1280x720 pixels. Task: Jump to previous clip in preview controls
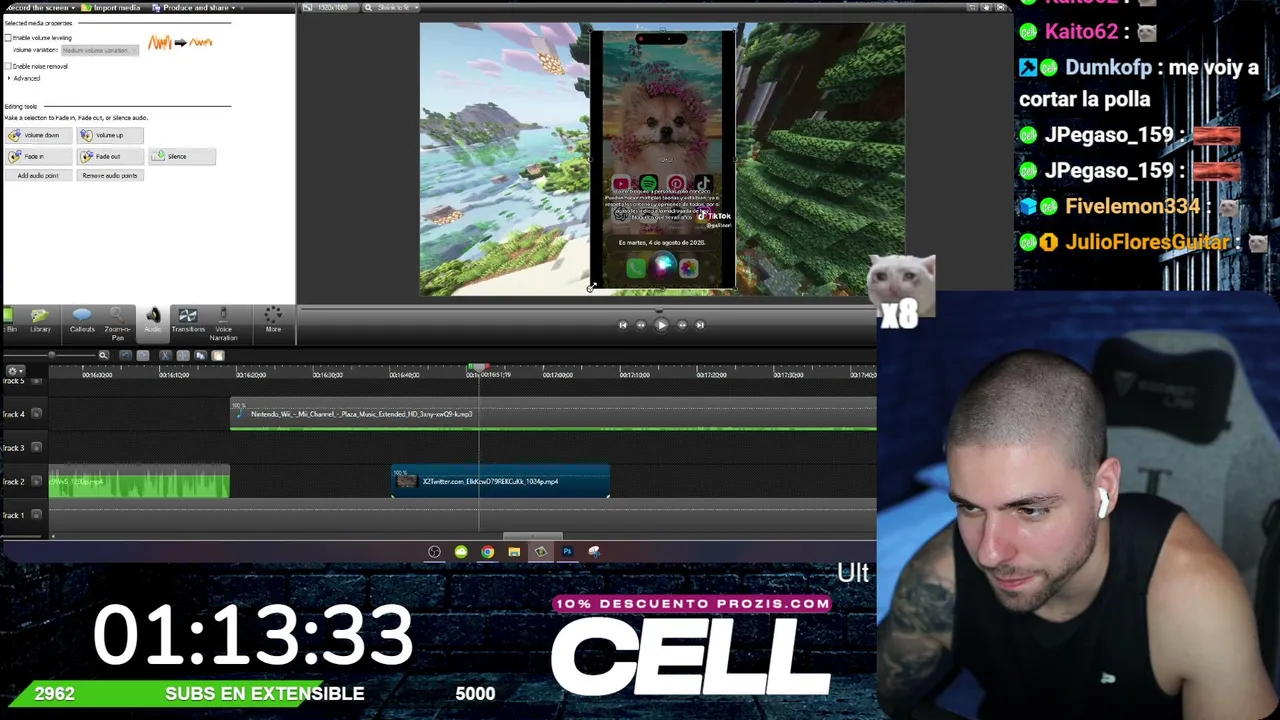(622, 324)
